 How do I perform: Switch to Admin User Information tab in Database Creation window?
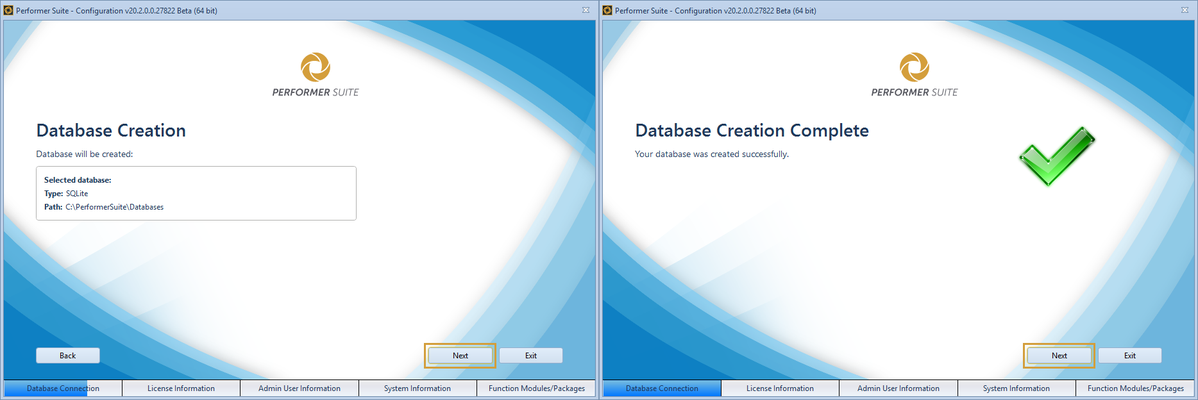[x=299, y=388]
